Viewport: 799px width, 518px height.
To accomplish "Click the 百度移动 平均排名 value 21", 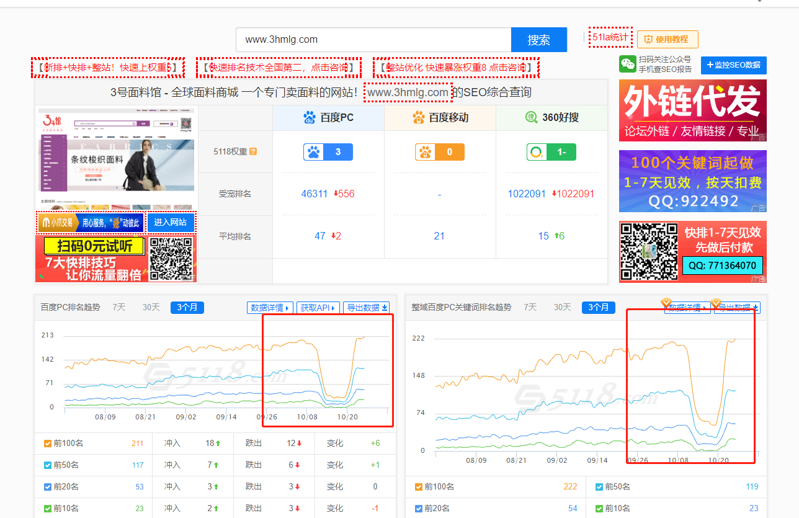I will click(x=439, y=236).
